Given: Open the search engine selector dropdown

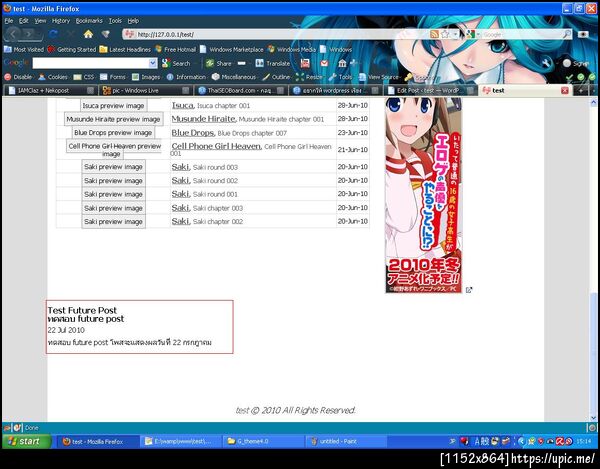Looking at the screenshot, I should pyautogui.click(x=478, y=34).
